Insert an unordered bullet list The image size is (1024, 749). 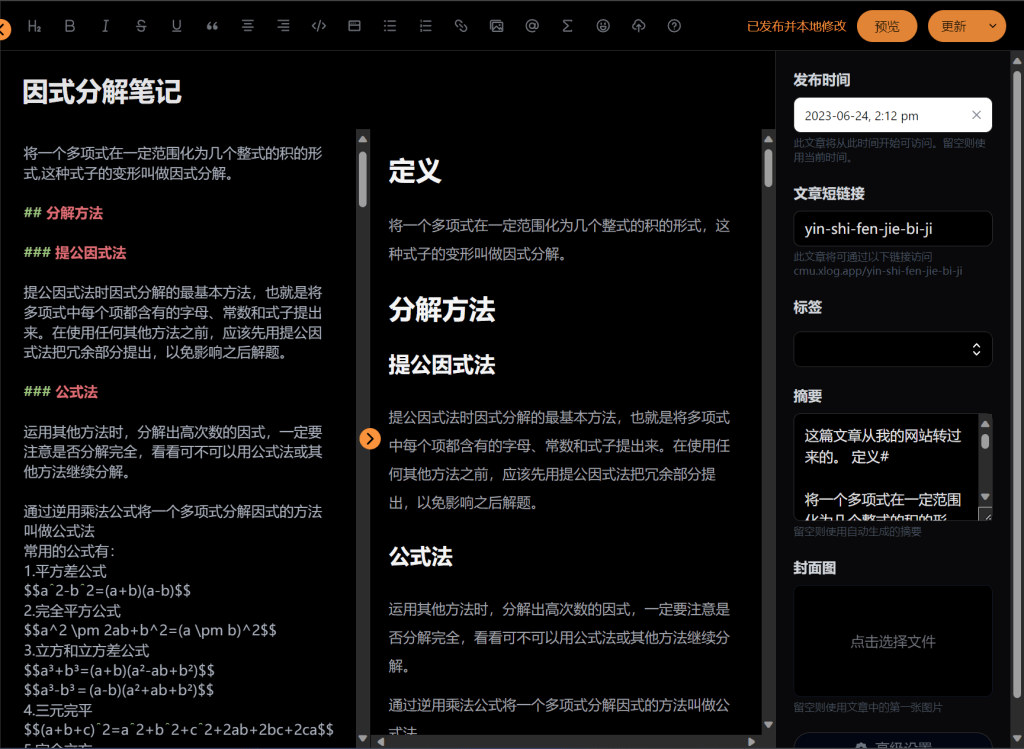(x=390, y=26)
